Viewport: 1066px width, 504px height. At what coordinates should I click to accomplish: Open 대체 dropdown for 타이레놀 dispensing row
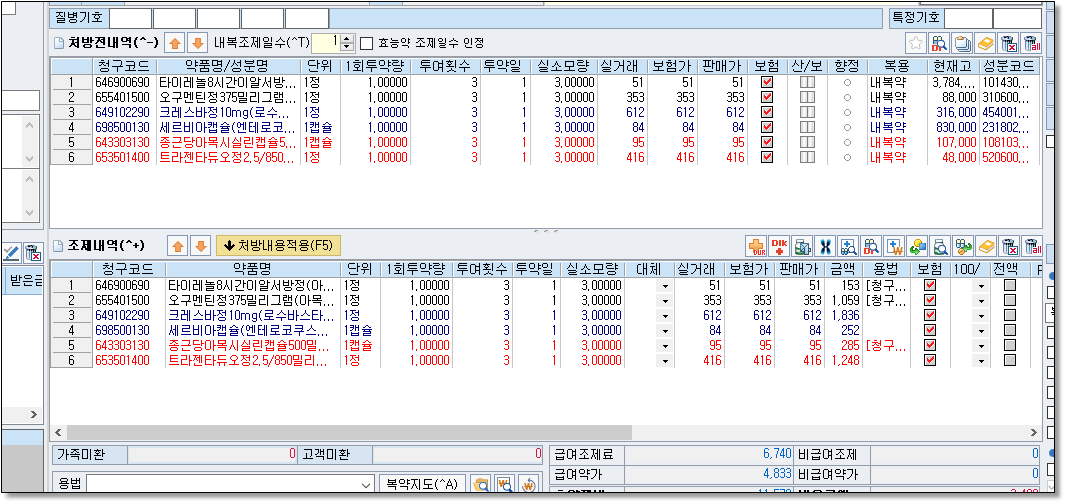click(663, 286)
